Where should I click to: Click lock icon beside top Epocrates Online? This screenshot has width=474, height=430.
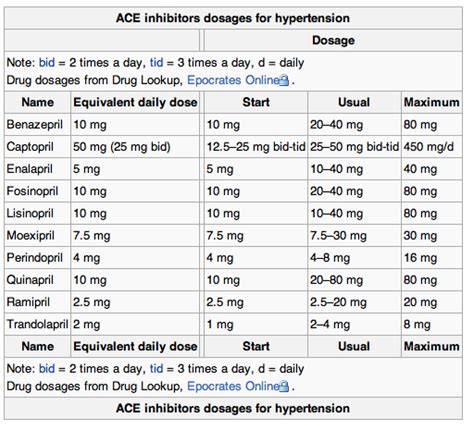click(284, 81)
